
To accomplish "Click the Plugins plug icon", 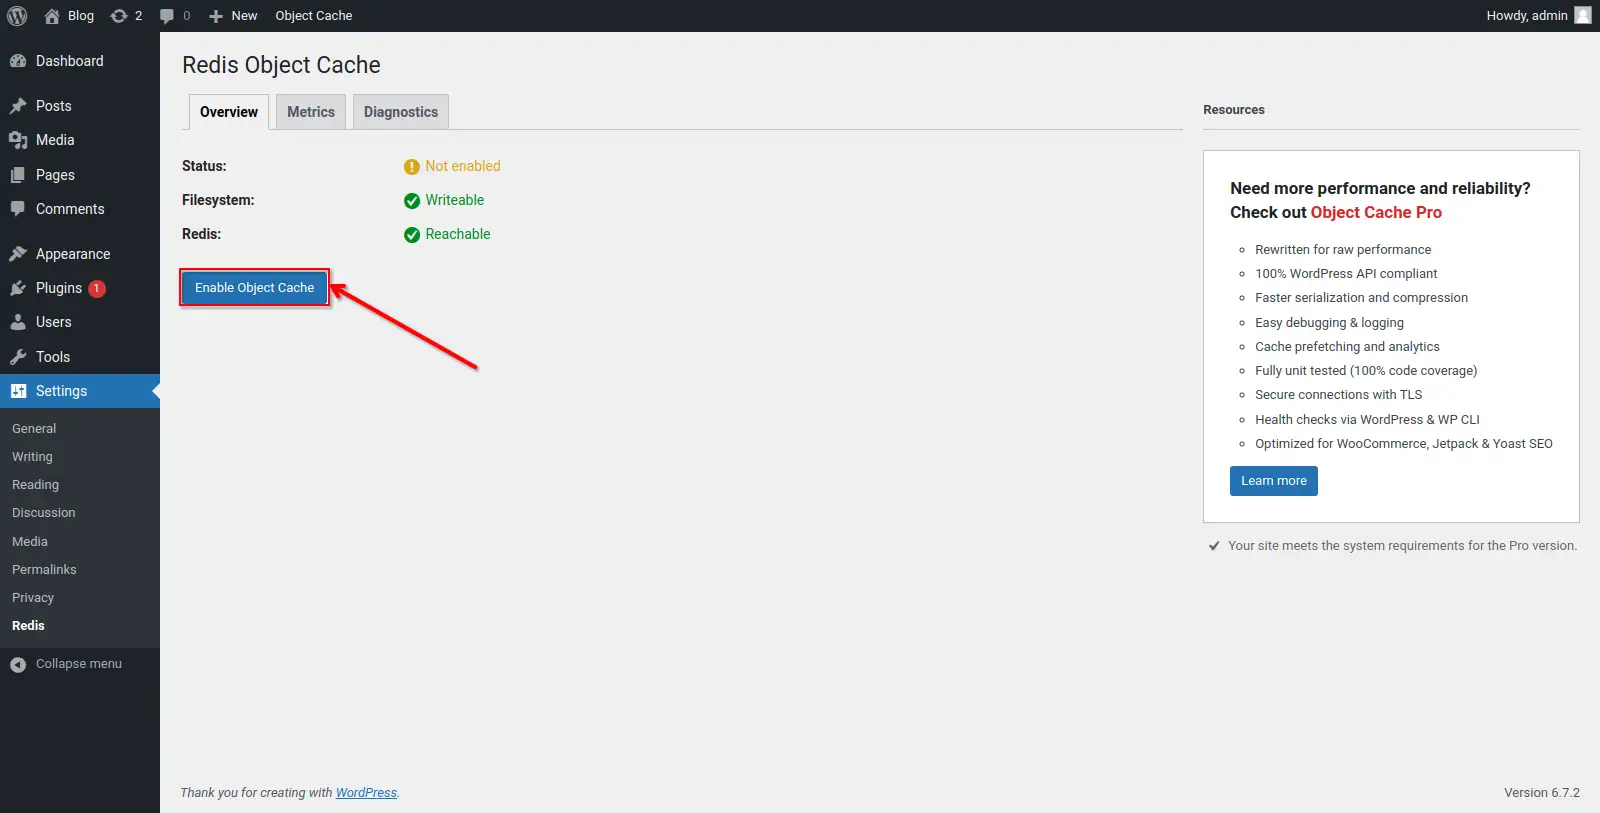I will (18, 288).
